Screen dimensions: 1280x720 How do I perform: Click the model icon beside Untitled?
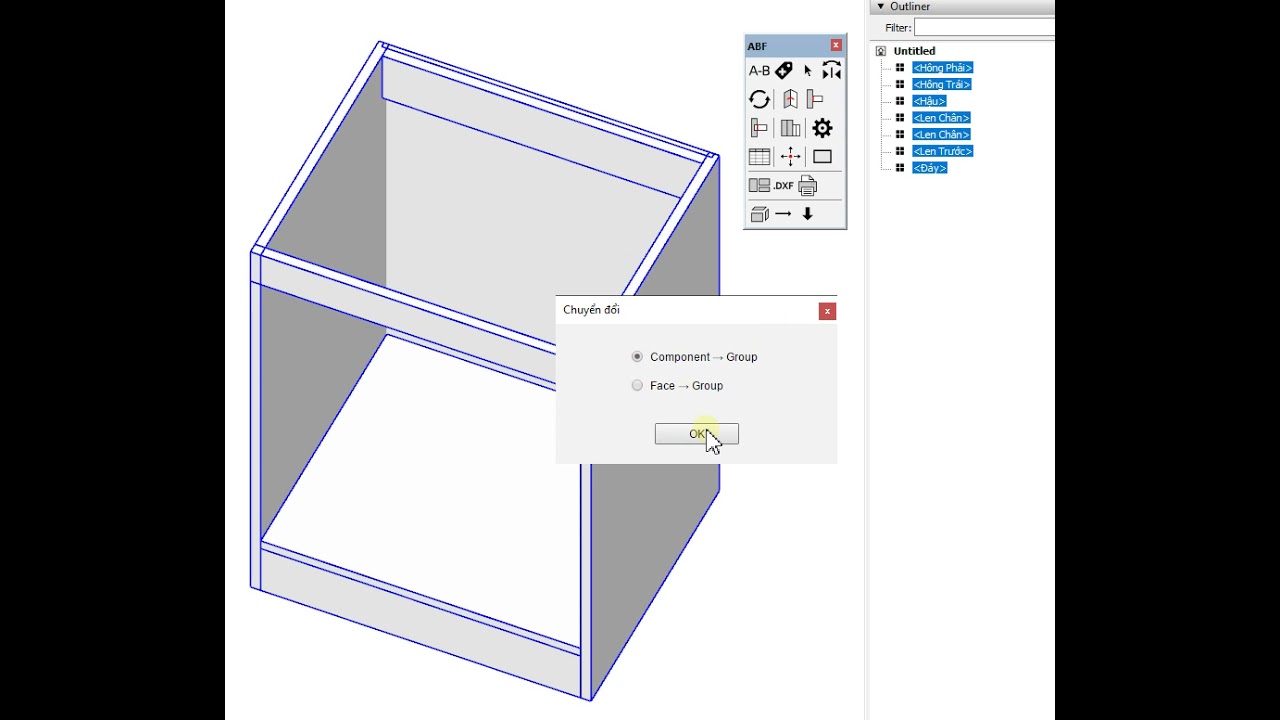pos(881,51)
